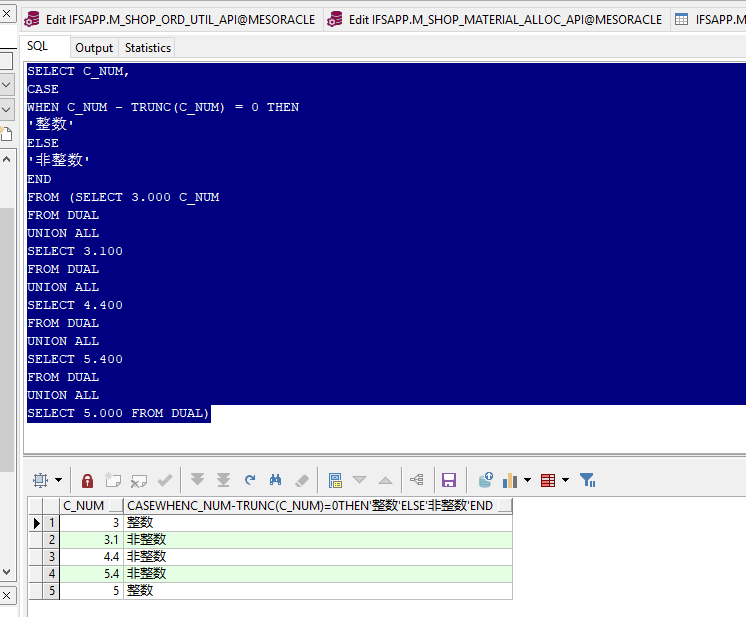Click the 整数 cell in row 1
This screenshot has width=746, height=617.
(x=318, y=523)
